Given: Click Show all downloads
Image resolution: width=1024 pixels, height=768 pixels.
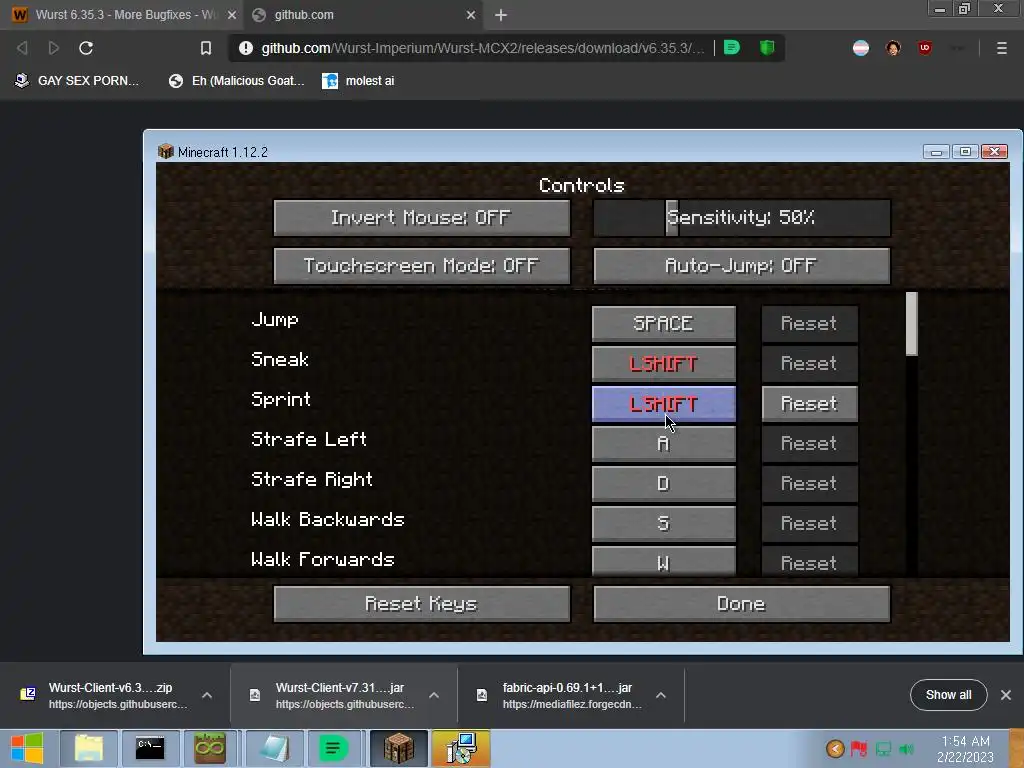Looking at the screenshot, I should click(948, 695).
